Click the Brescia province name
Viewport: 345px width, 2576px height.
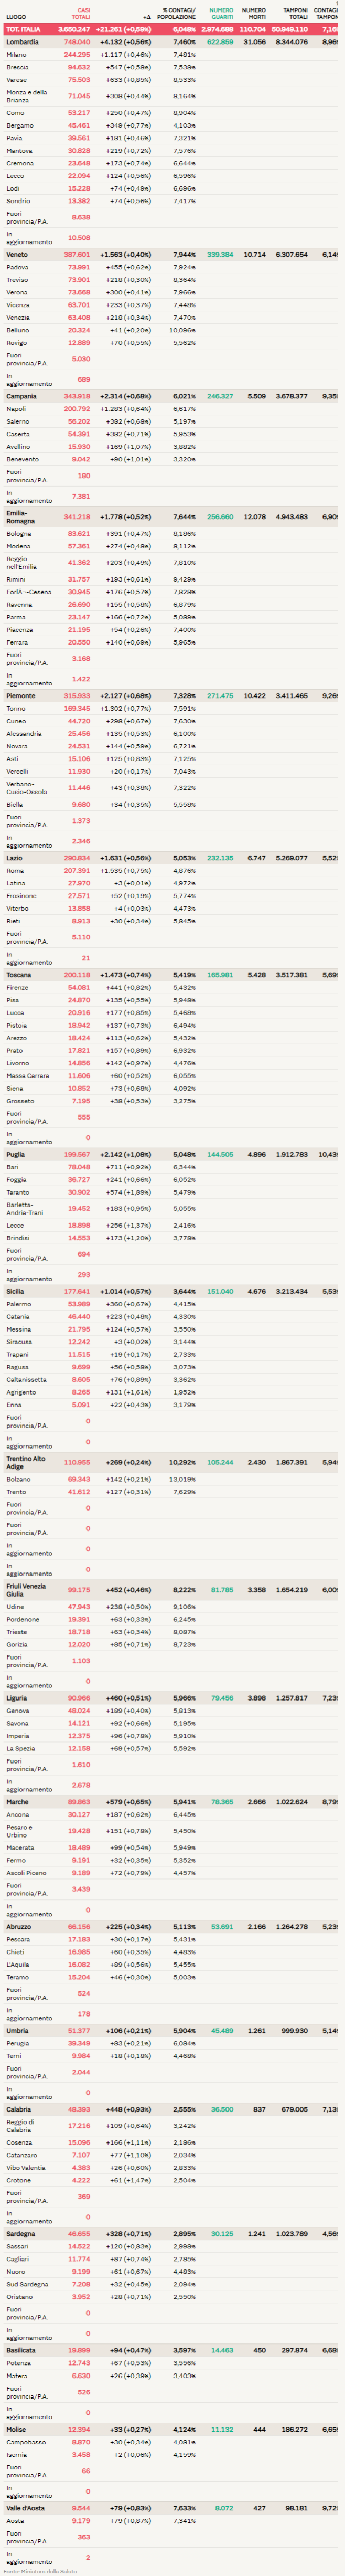click(17, 67)
